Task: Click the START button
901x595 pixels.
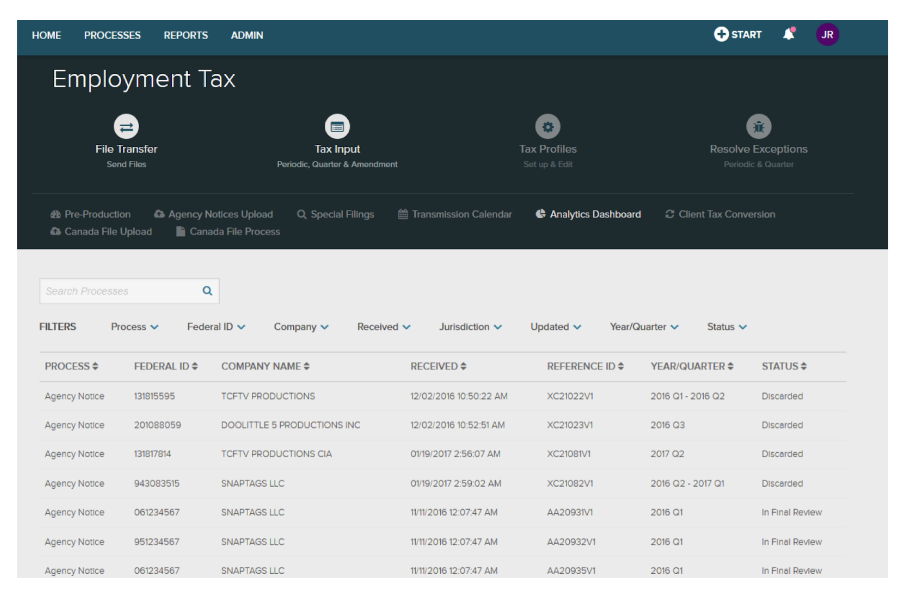Action: pyautogui.click(x=737, y=33)
